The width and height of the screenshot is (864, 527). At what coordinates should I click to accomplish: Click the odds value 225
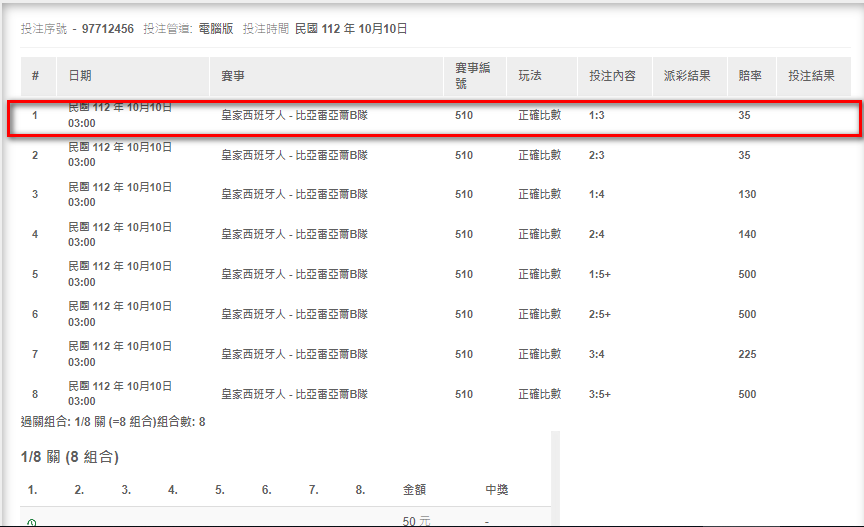click(x=747, y=354)
